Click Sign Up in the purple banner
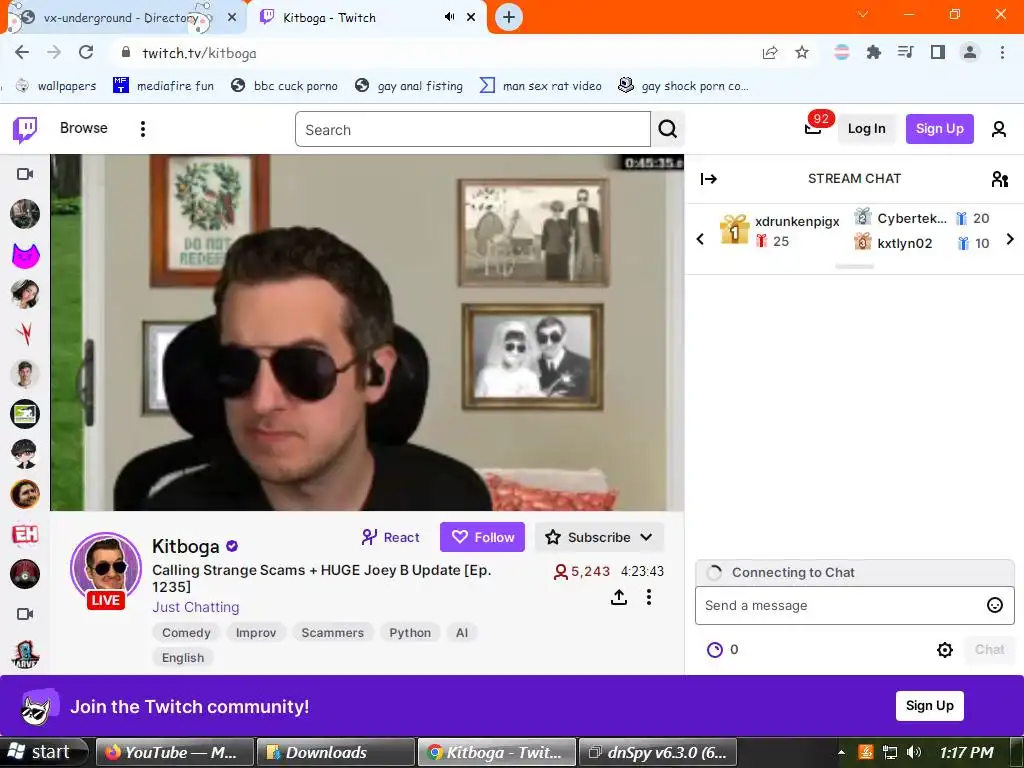The width and height of the screenshot is (1024, 768). click(929, 705)
